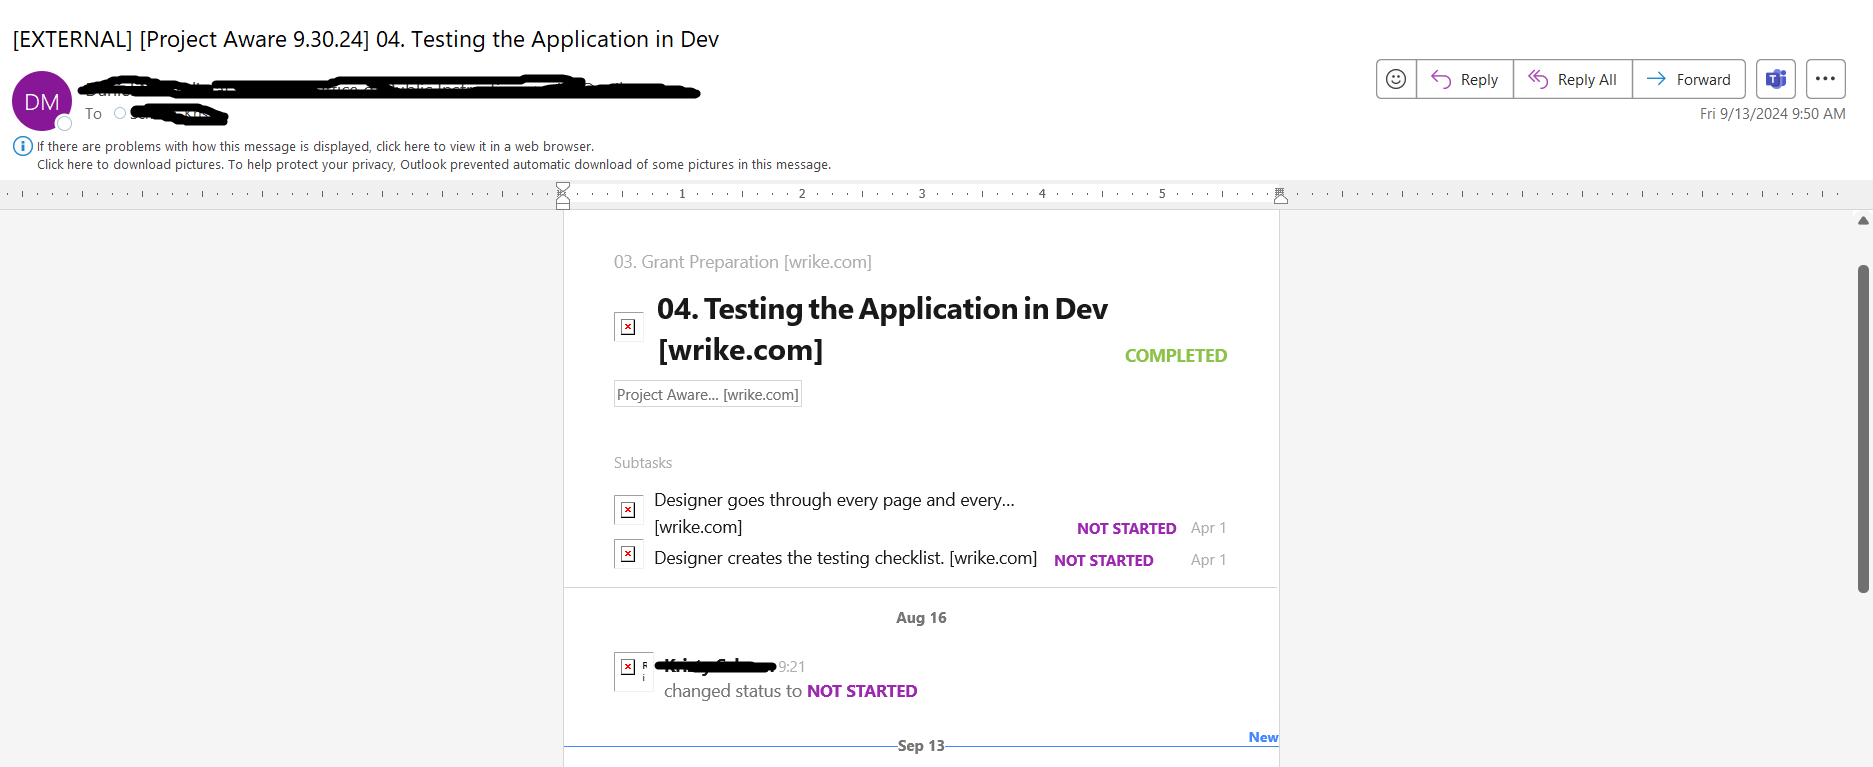Open Designer creates the testing checklist link
1873x767 pixels.
845,558
